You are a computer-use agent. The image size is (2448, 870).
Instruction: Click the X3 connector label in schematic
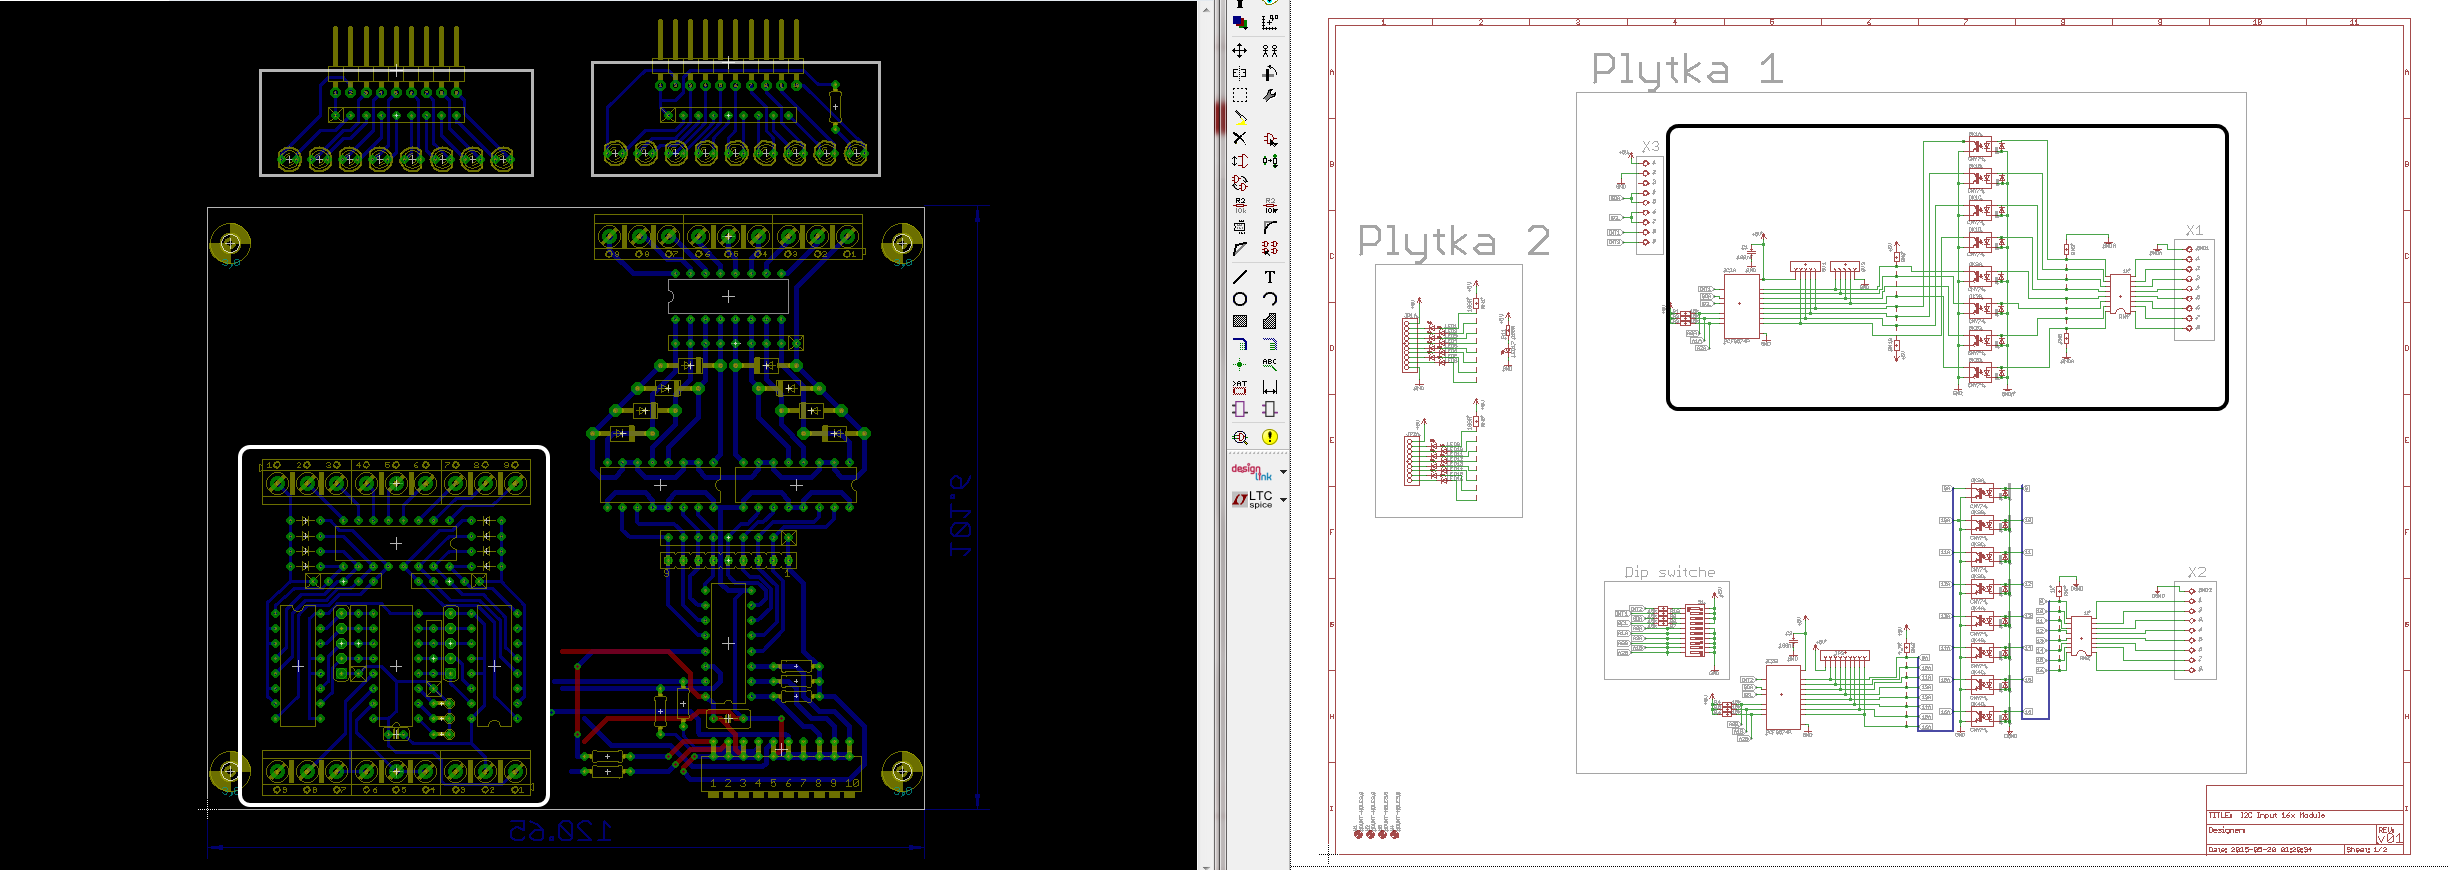(x=1650, y=146)
